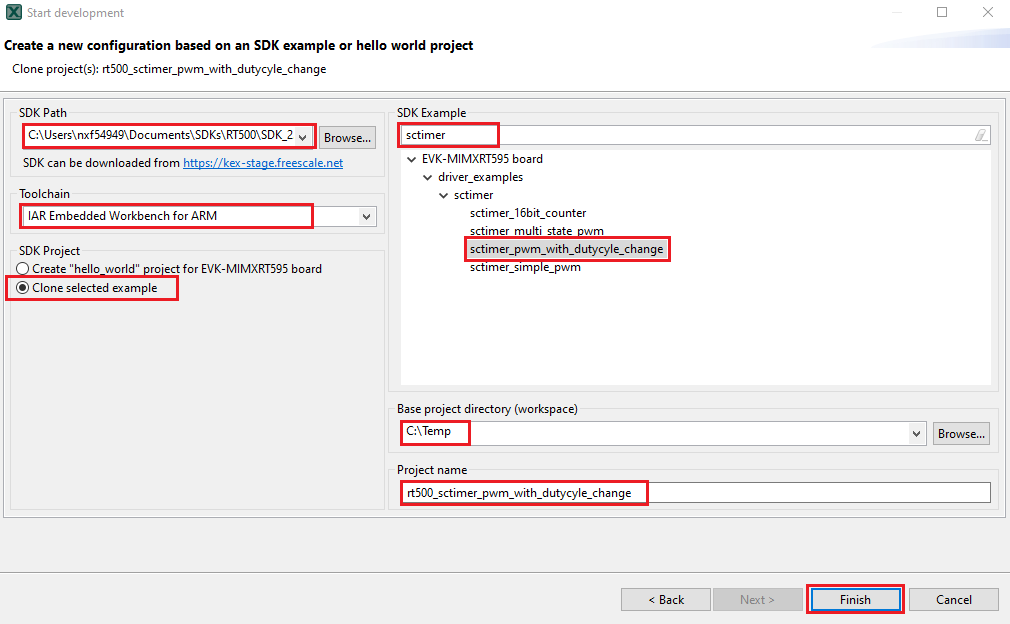Viewport: 1010px width, 624px height.
Task: Collapse the driver_examples tree node
Action: [x=428, y=177]
